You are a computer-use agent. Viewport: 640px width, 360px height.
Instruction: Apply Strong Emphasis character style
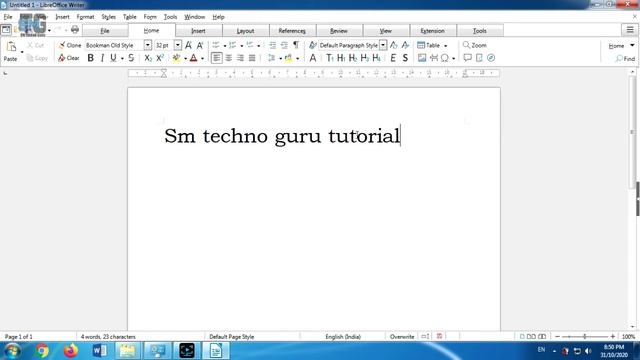click(405, 58)
